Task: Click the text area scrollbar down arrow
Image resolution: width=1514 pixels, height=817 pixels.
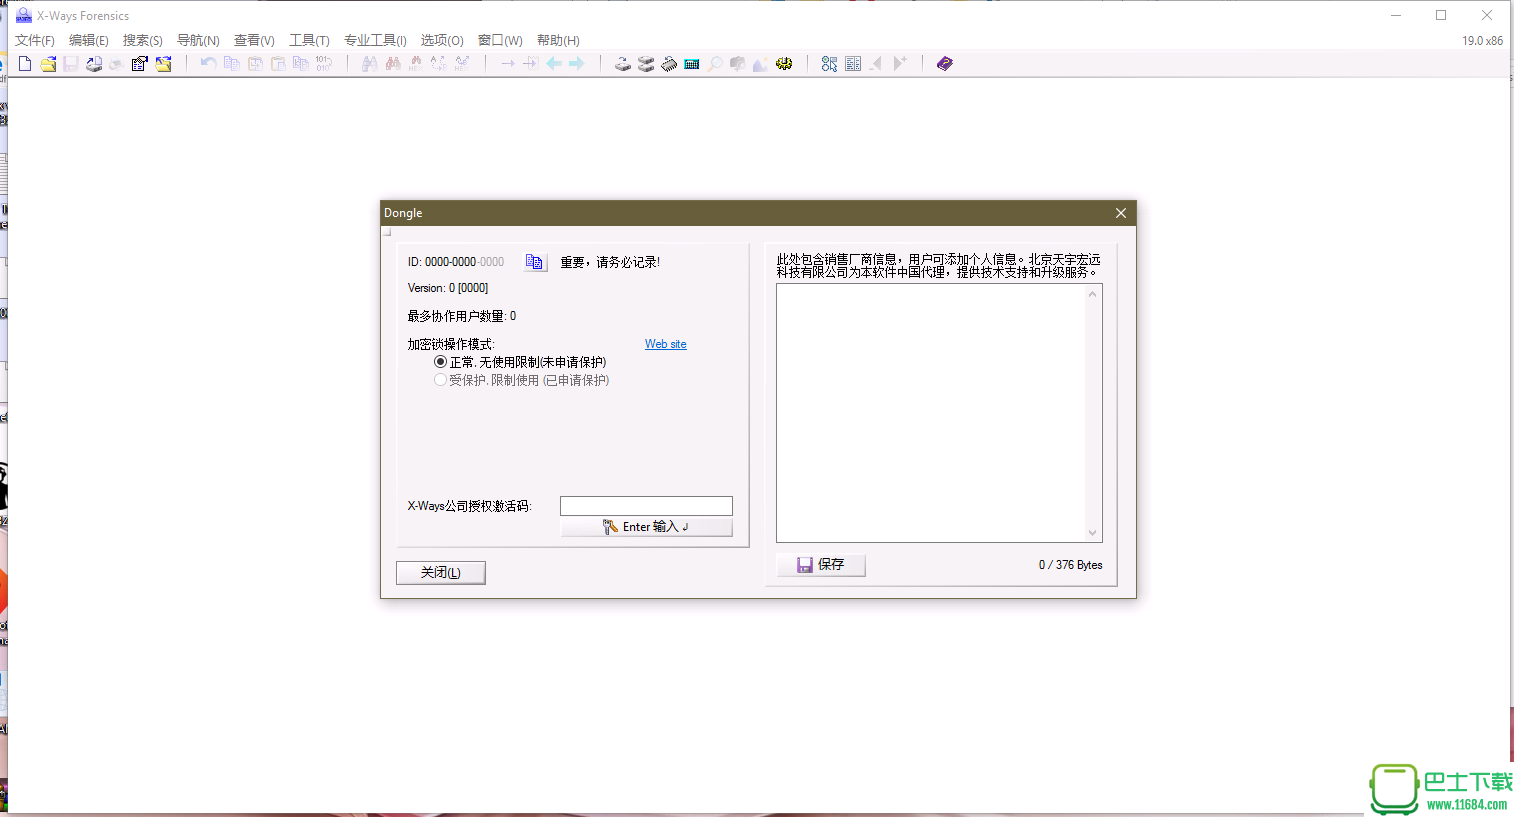Action: point(1093,533)
